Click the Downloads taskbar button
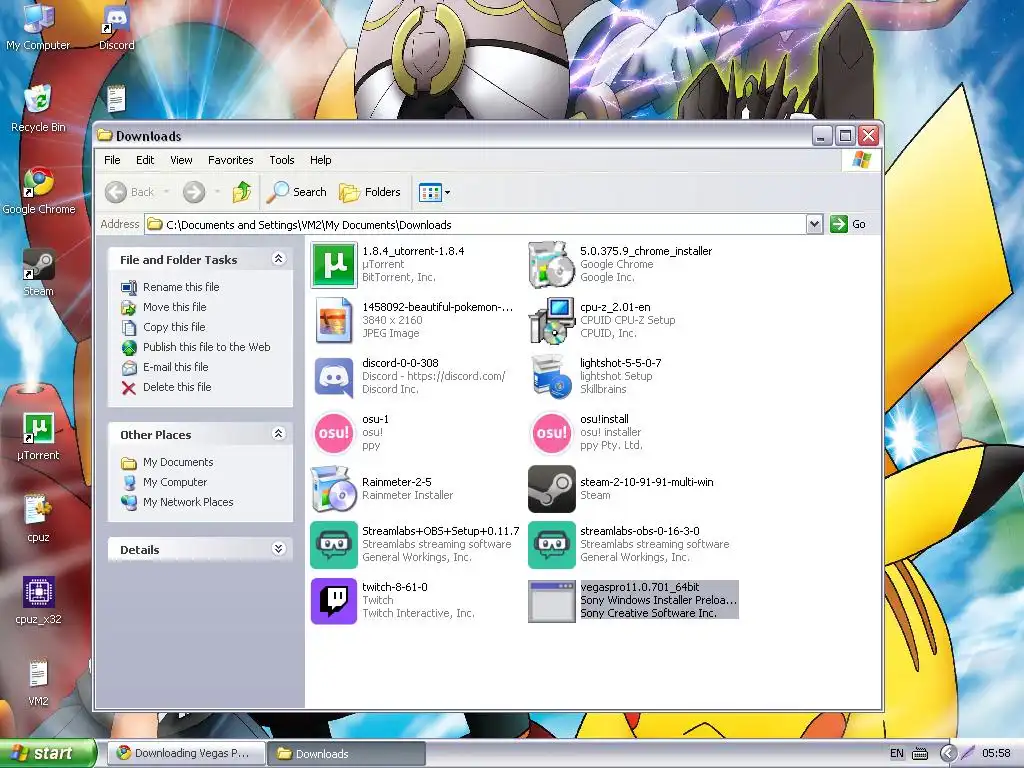The width and height of the screenshot is (1024, 768). [x=346, y=754]
